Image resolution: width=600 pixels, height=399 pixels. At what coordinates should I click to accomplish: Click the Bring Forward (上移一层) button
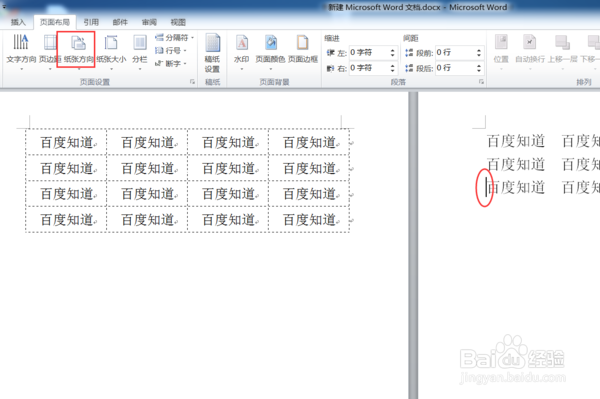pos(562,52)
